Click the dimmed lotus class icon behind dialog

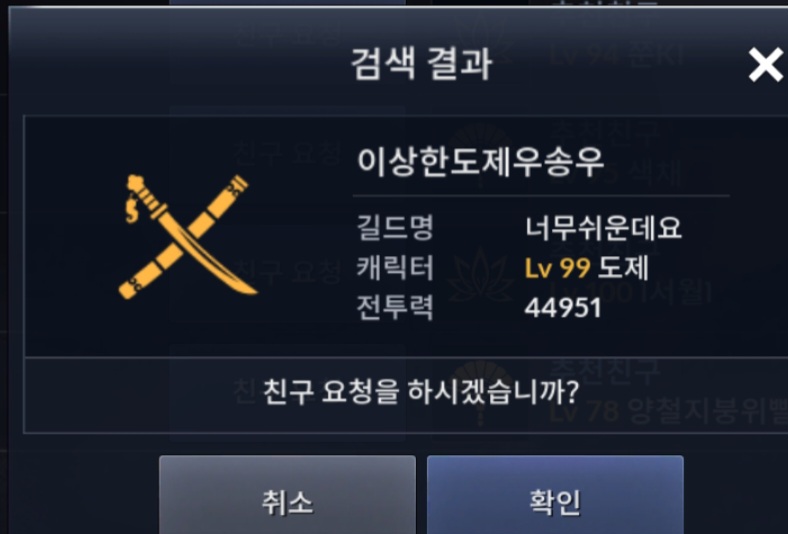[x=480, y=275]
